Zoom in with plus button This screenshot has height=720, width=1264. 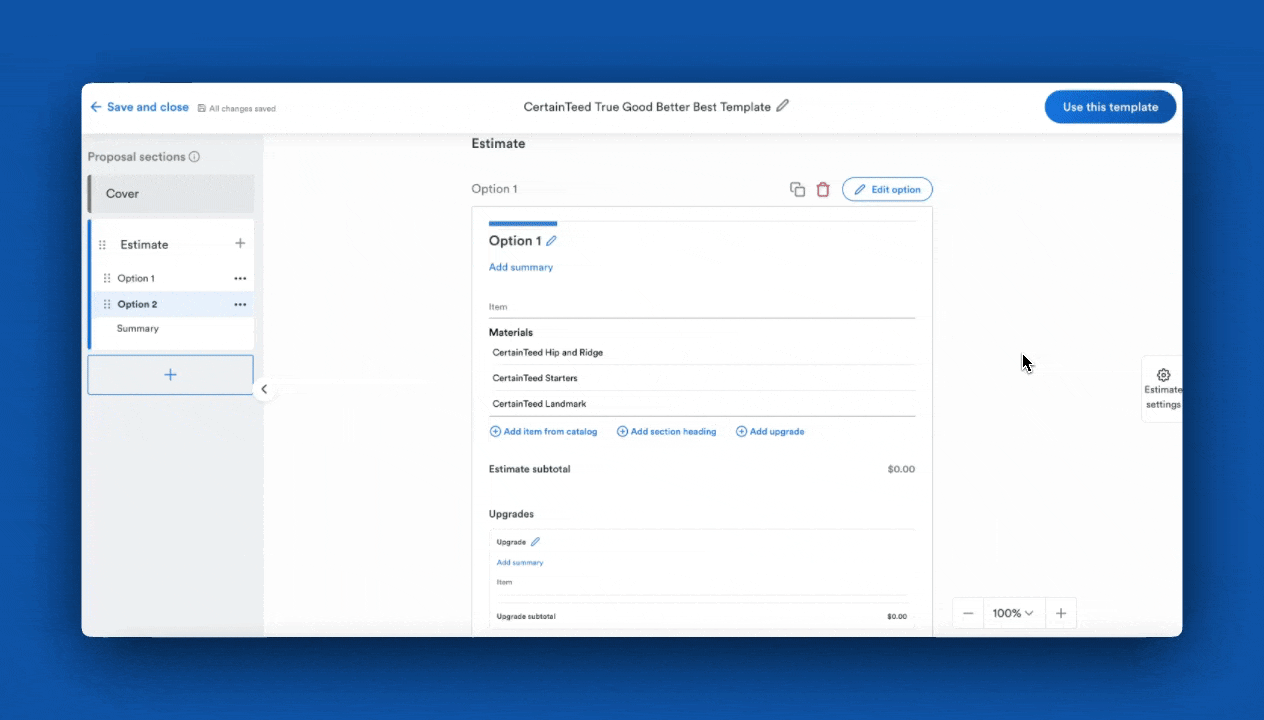(1061, 613)
